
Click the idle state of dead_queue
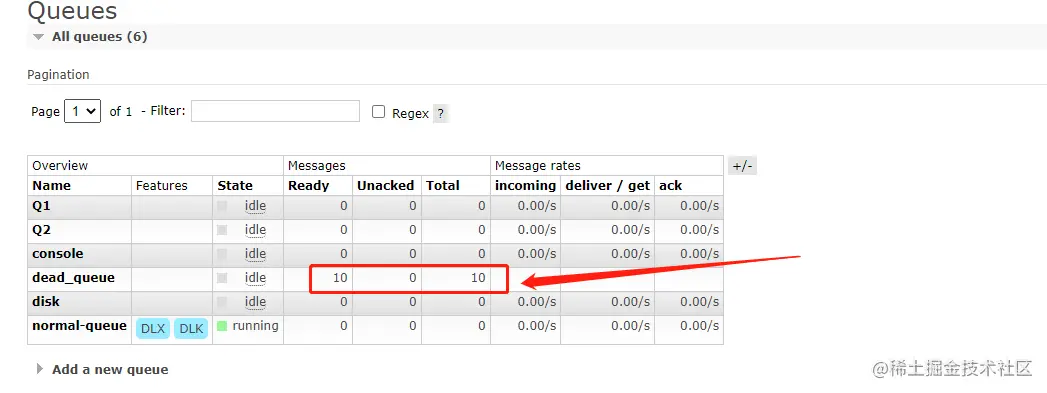pyautogui.click(x=255, y=278)
